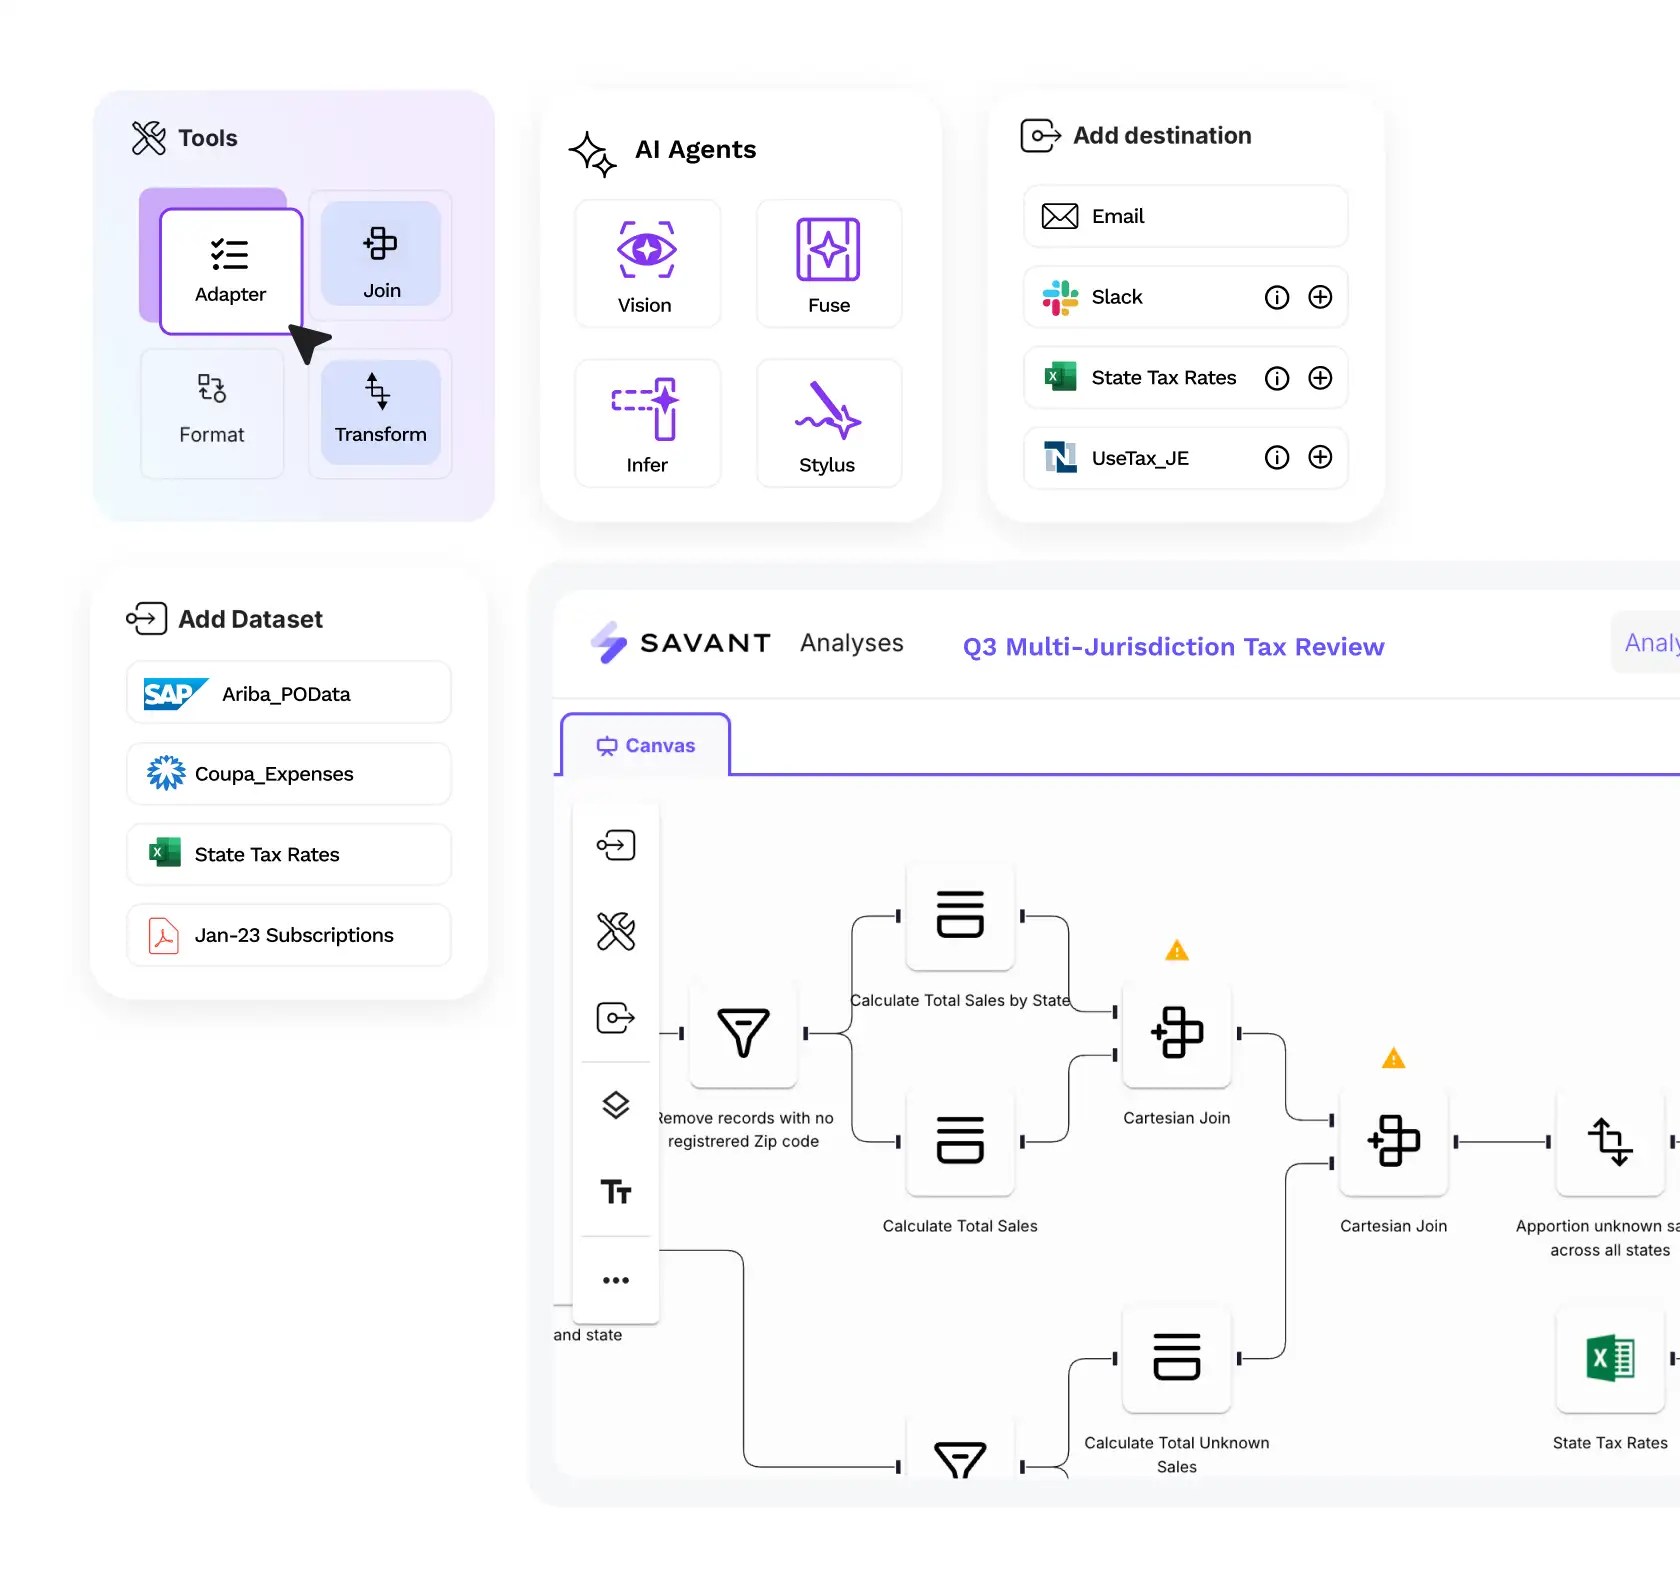Screen dimensions: 1680x1596
Task: Add the Slack destination with the plus button
Action: 1320,296
